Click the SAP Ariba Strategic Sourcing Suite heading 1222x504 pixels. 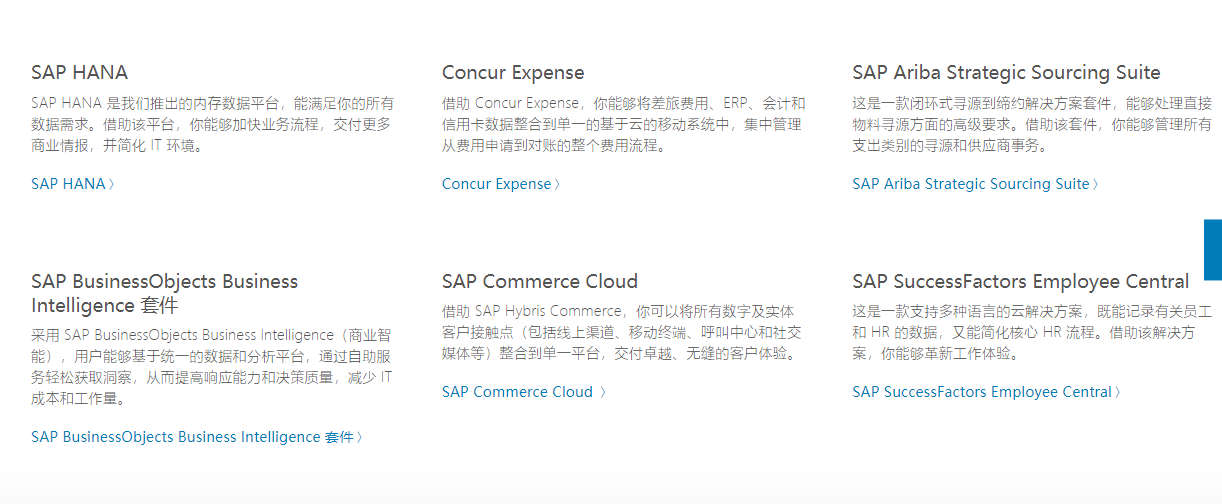[1006, 73]
